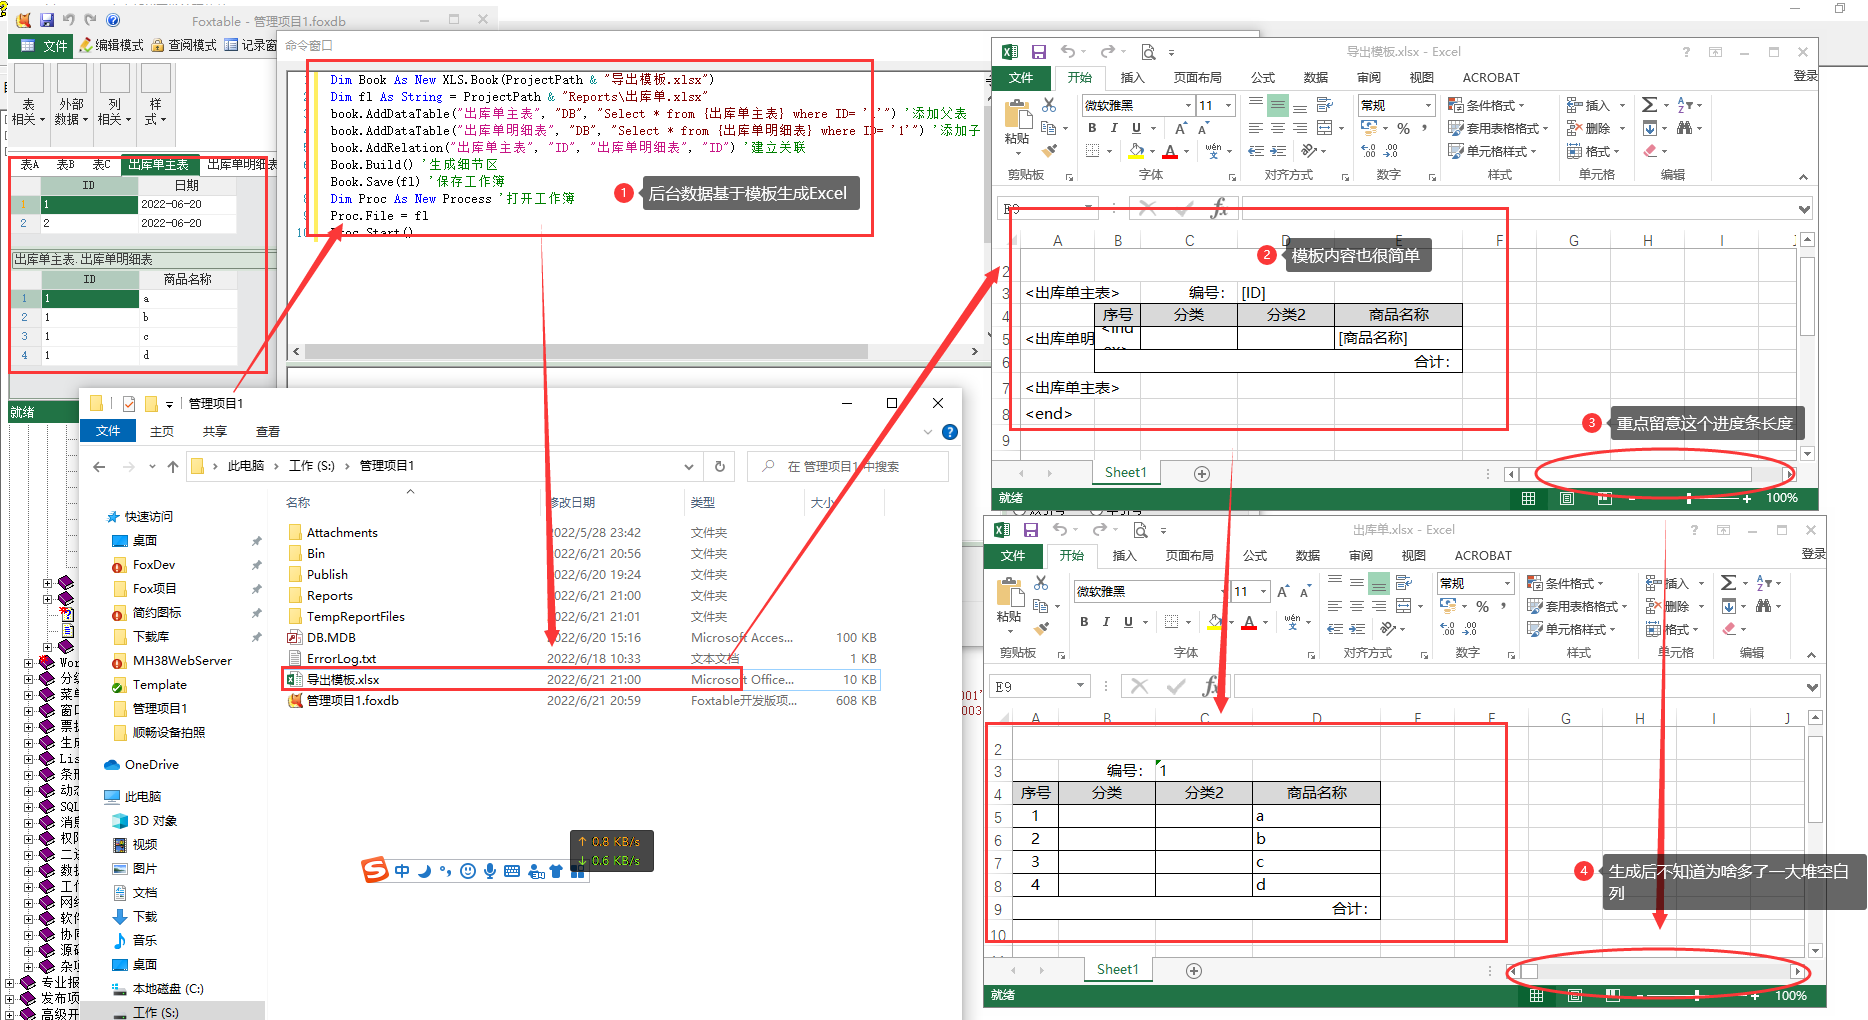The height and width of the screenshot is (1020, 1868).
Task: Toggle Underline in 导出模板.xlsx Excel ribbon
Action: (x=1136, y=128)
